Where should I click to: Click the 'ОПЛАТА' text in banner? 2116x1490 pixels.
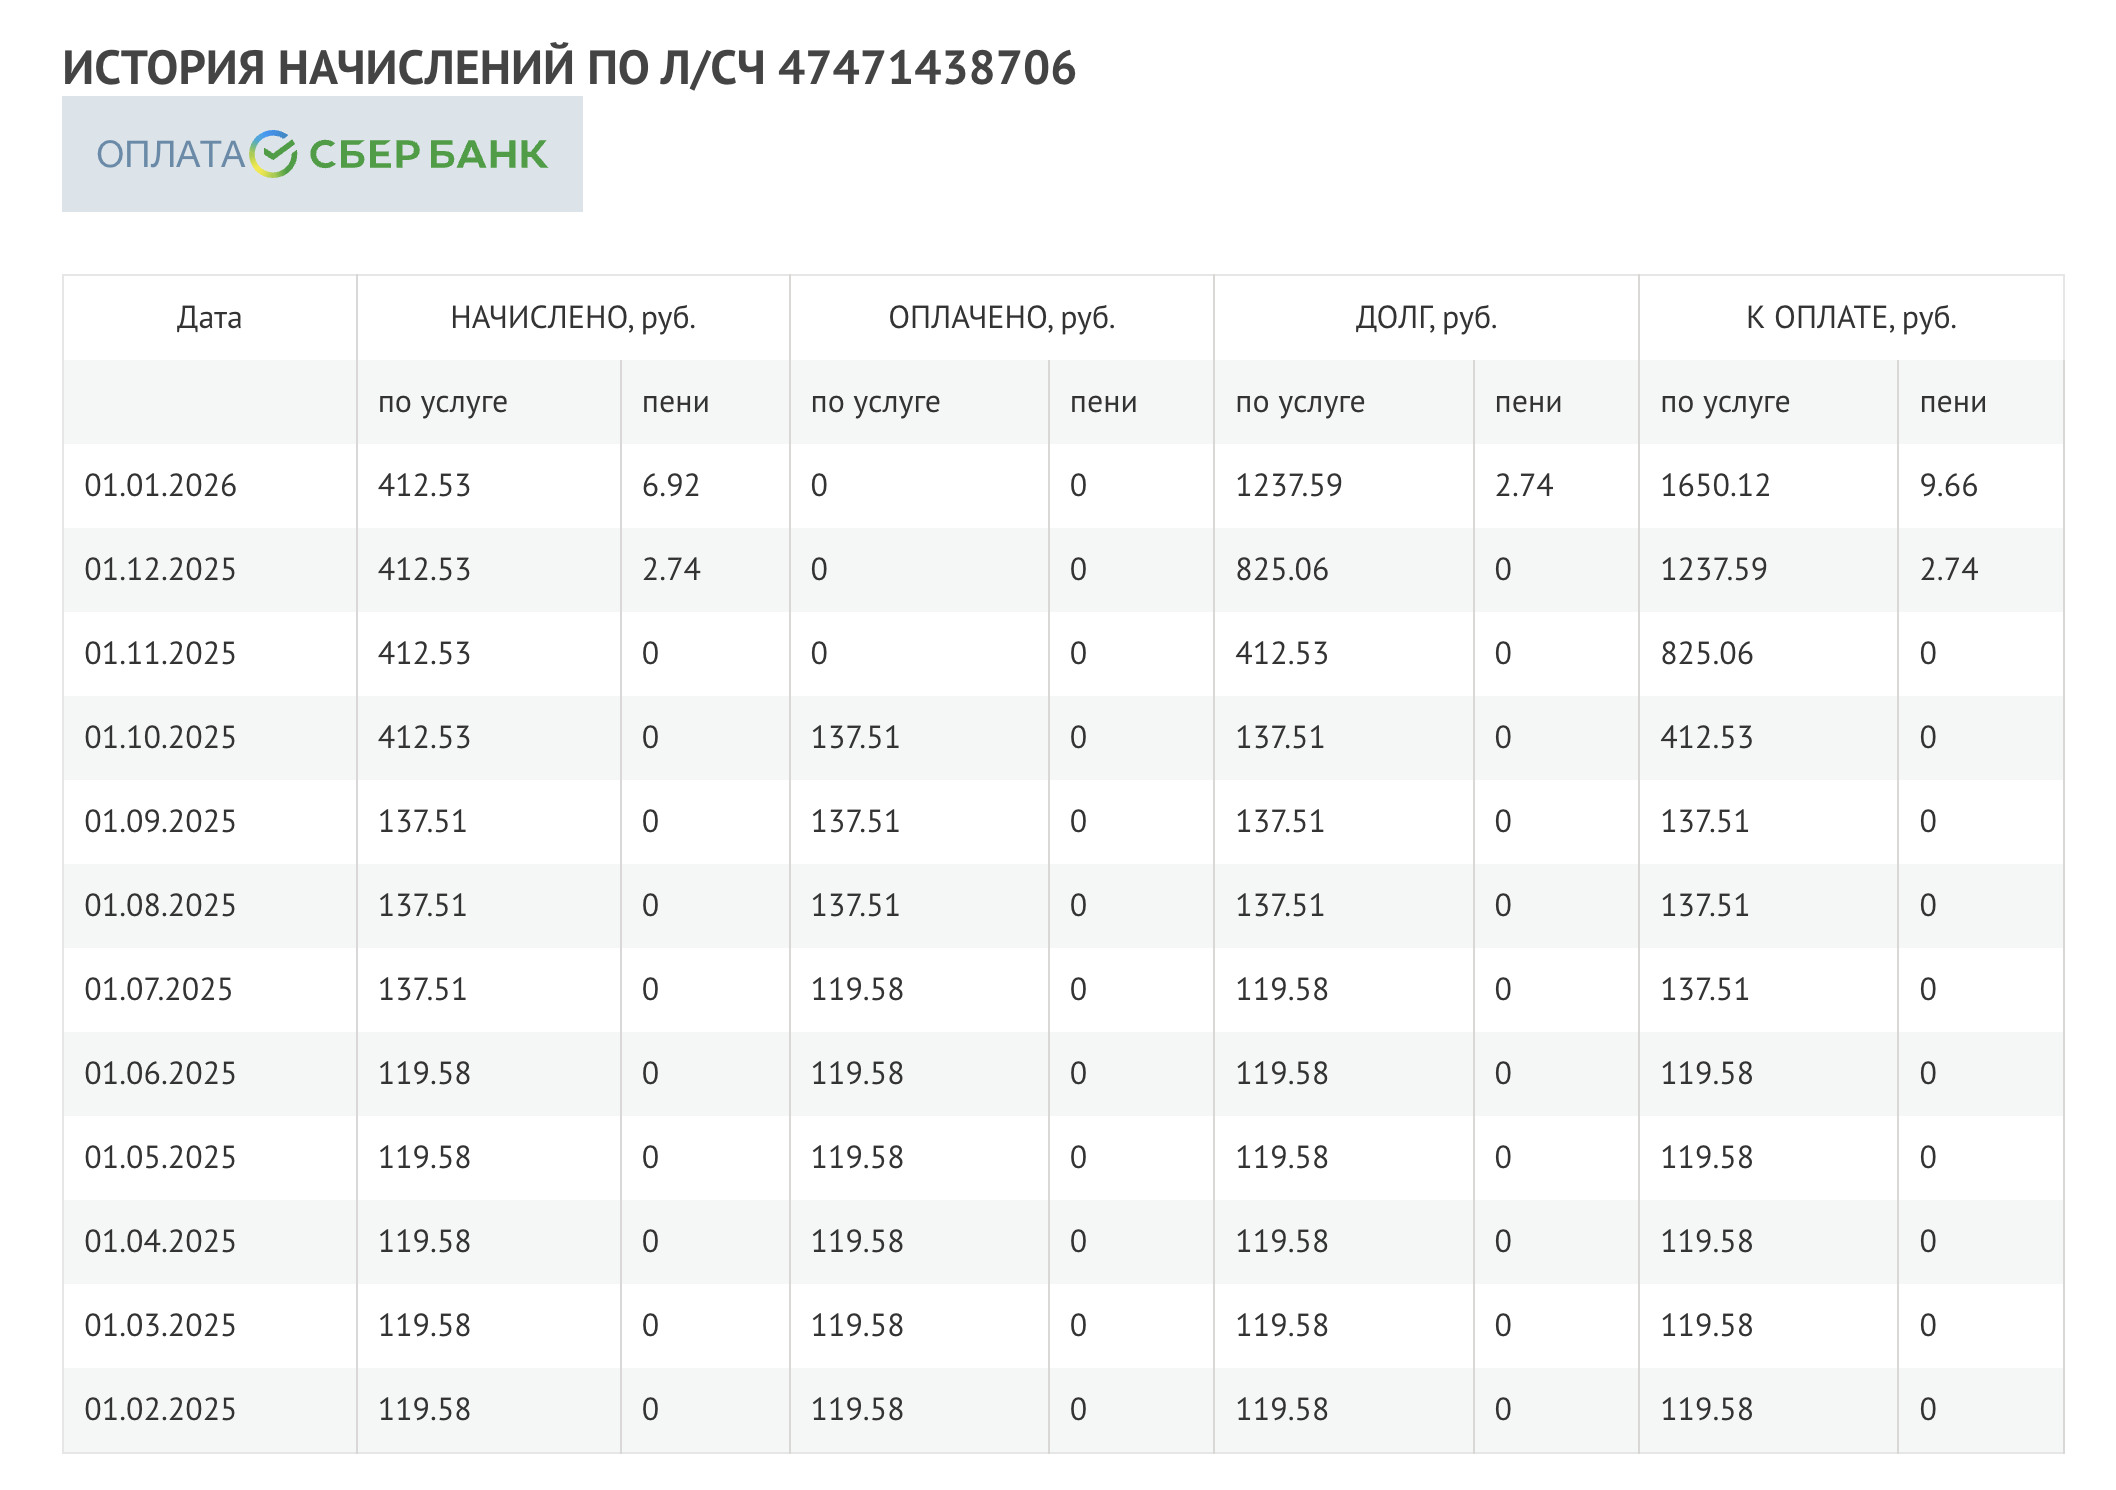point(170,155)
